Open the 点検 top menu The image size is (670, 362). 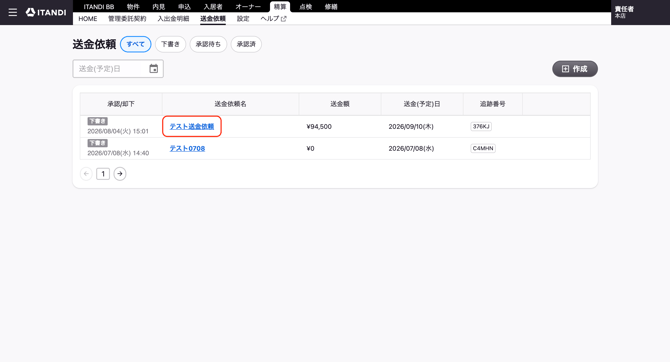pos(306,7)
